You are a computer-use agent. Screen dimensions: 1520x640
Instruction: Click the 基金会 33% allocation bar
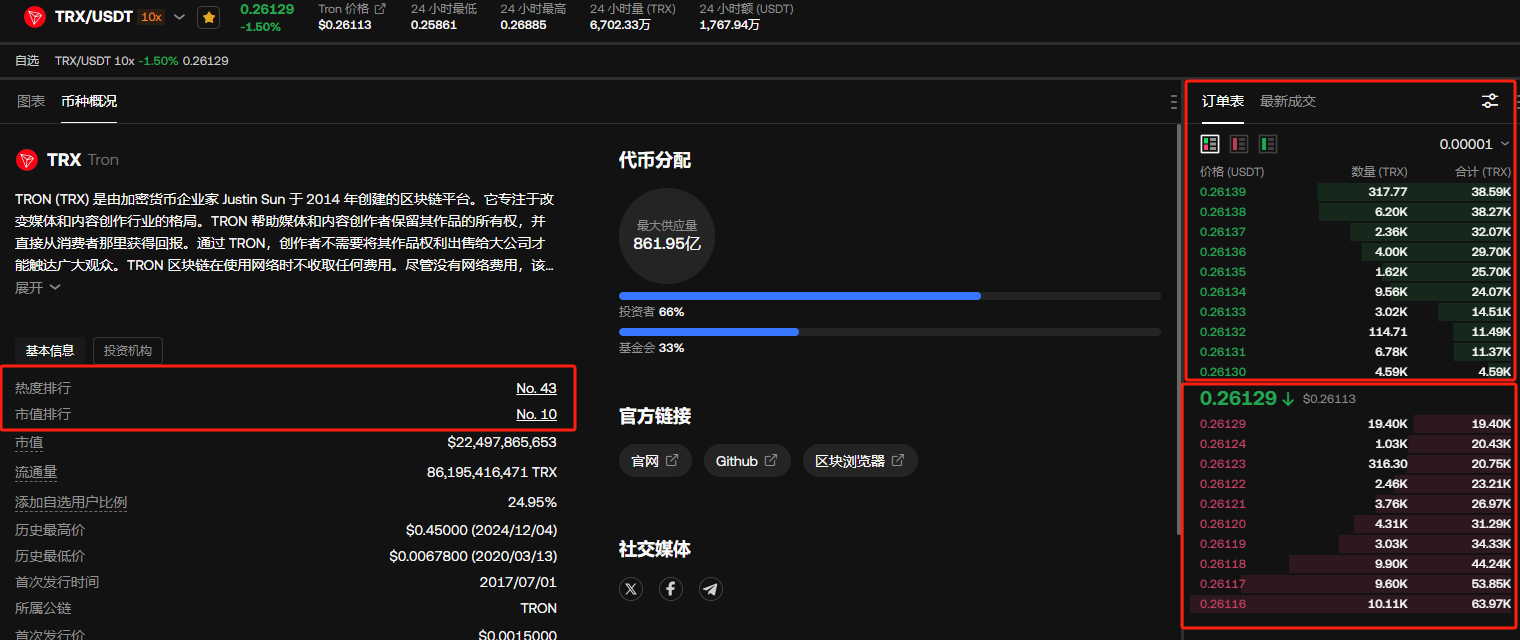tap(890, 332)
